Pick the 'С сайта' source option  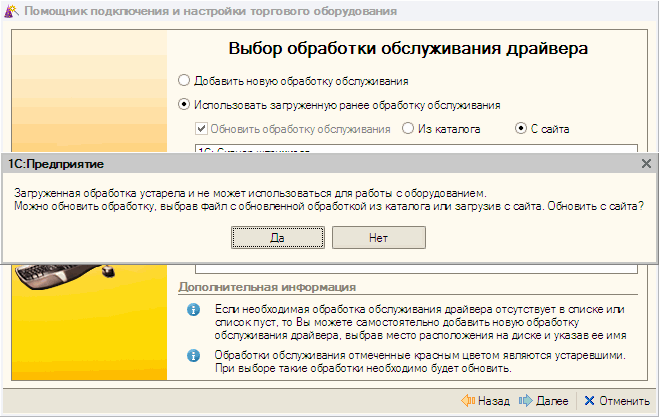pos(520,128)
